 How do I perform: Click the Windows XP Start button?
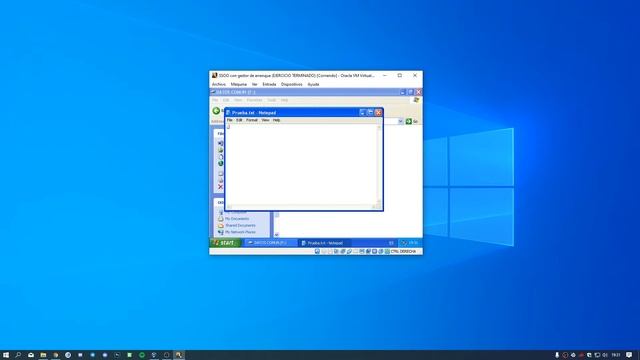click(225, 243)
